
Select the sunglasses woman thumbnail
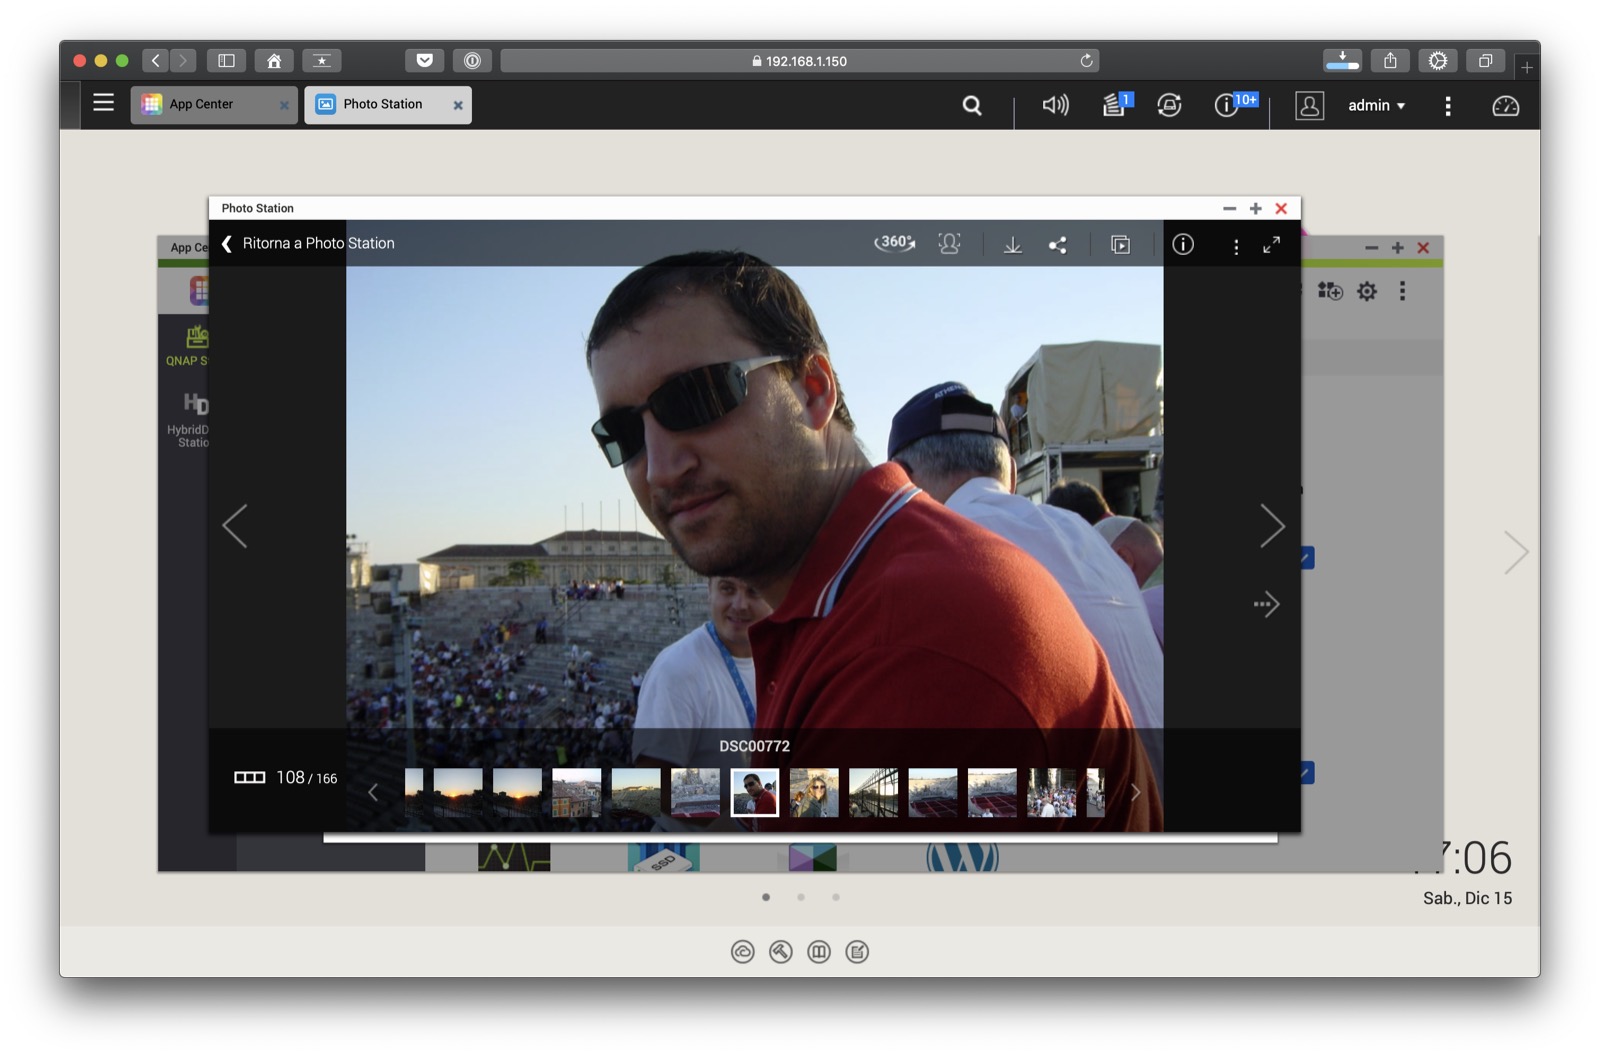(814, 792)
